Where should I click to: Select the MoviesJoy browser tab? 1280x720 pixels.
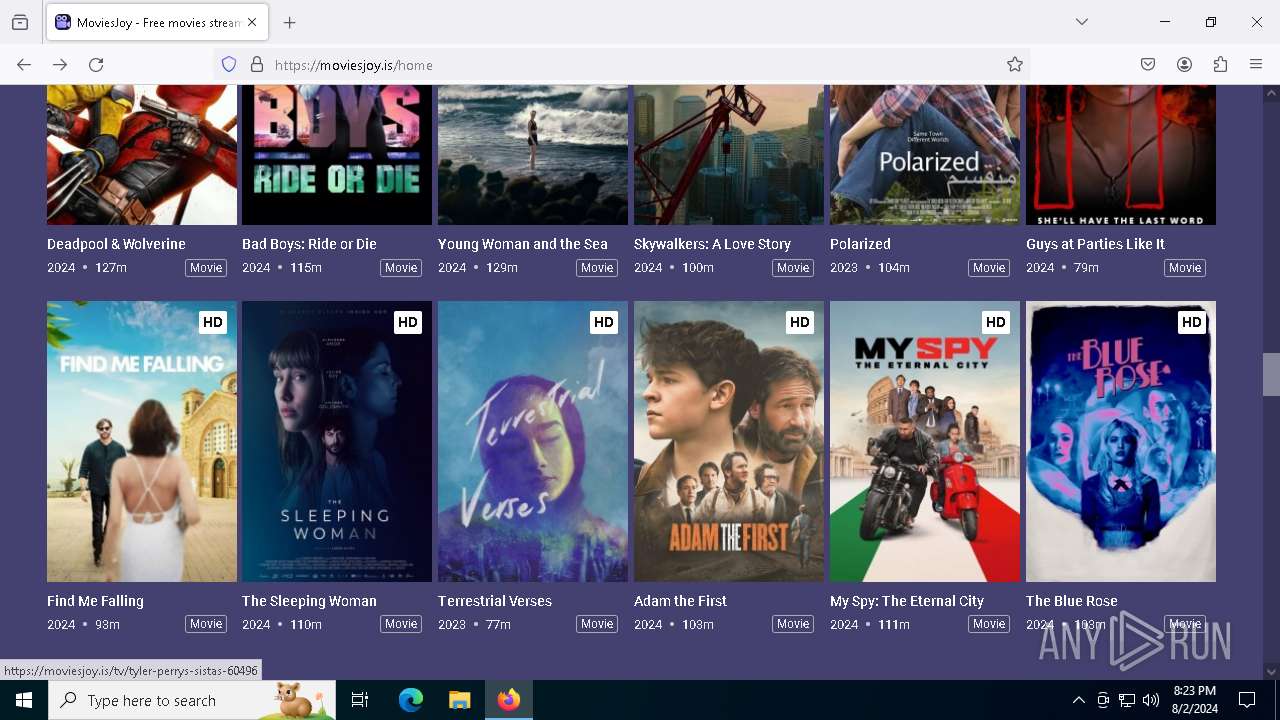point(157,22)
